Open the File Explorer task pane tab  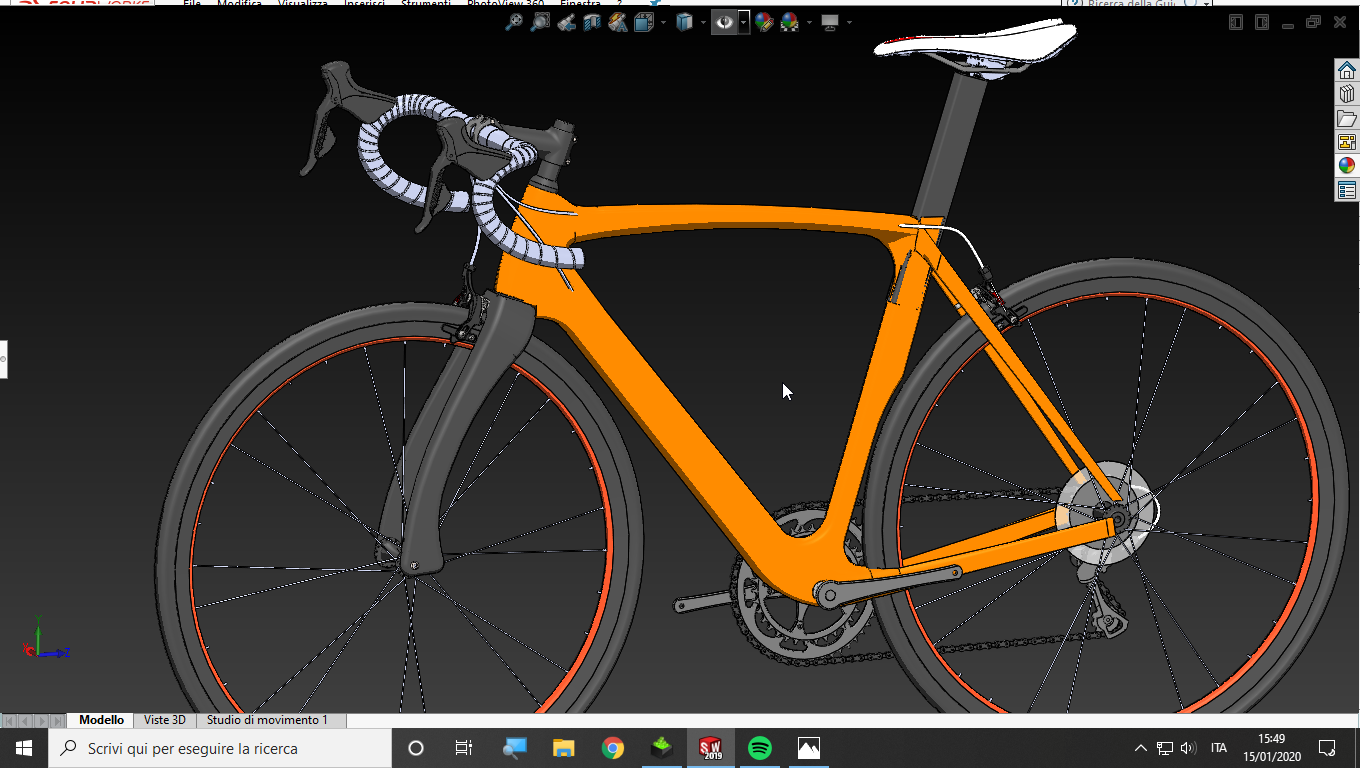(1347, 118)
